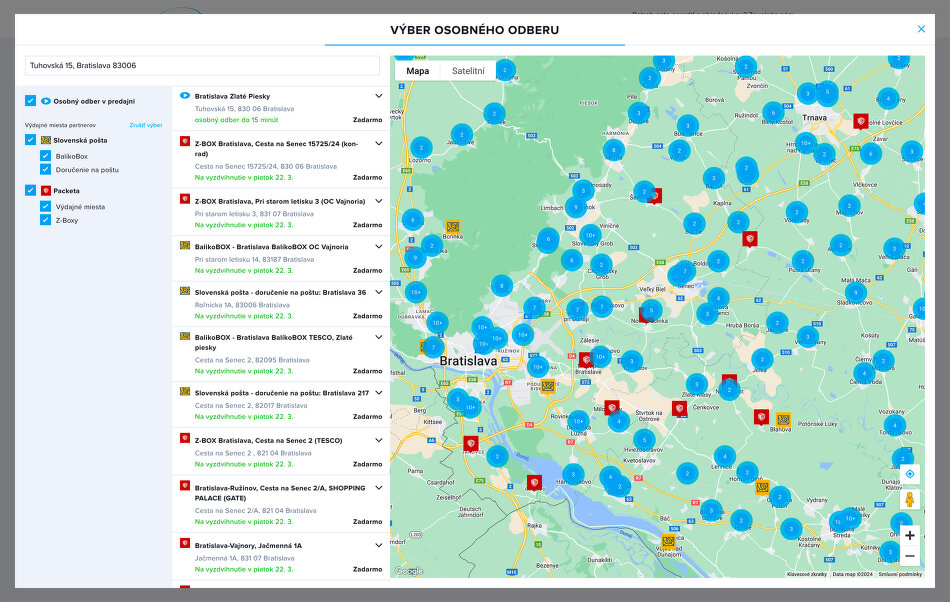Click the Google logo on the map
This screenshot has width=950, height=602.
coord(408,571)
